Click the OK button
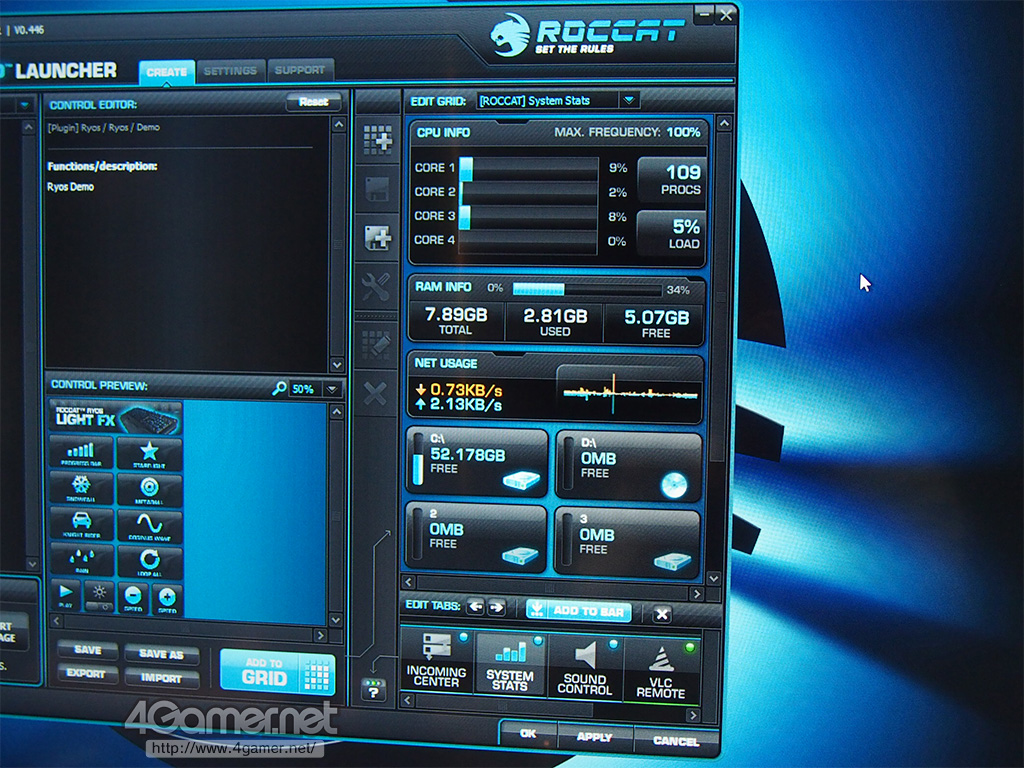The height and width of the screenshot is (768, 1024). [x=528, y=733]
